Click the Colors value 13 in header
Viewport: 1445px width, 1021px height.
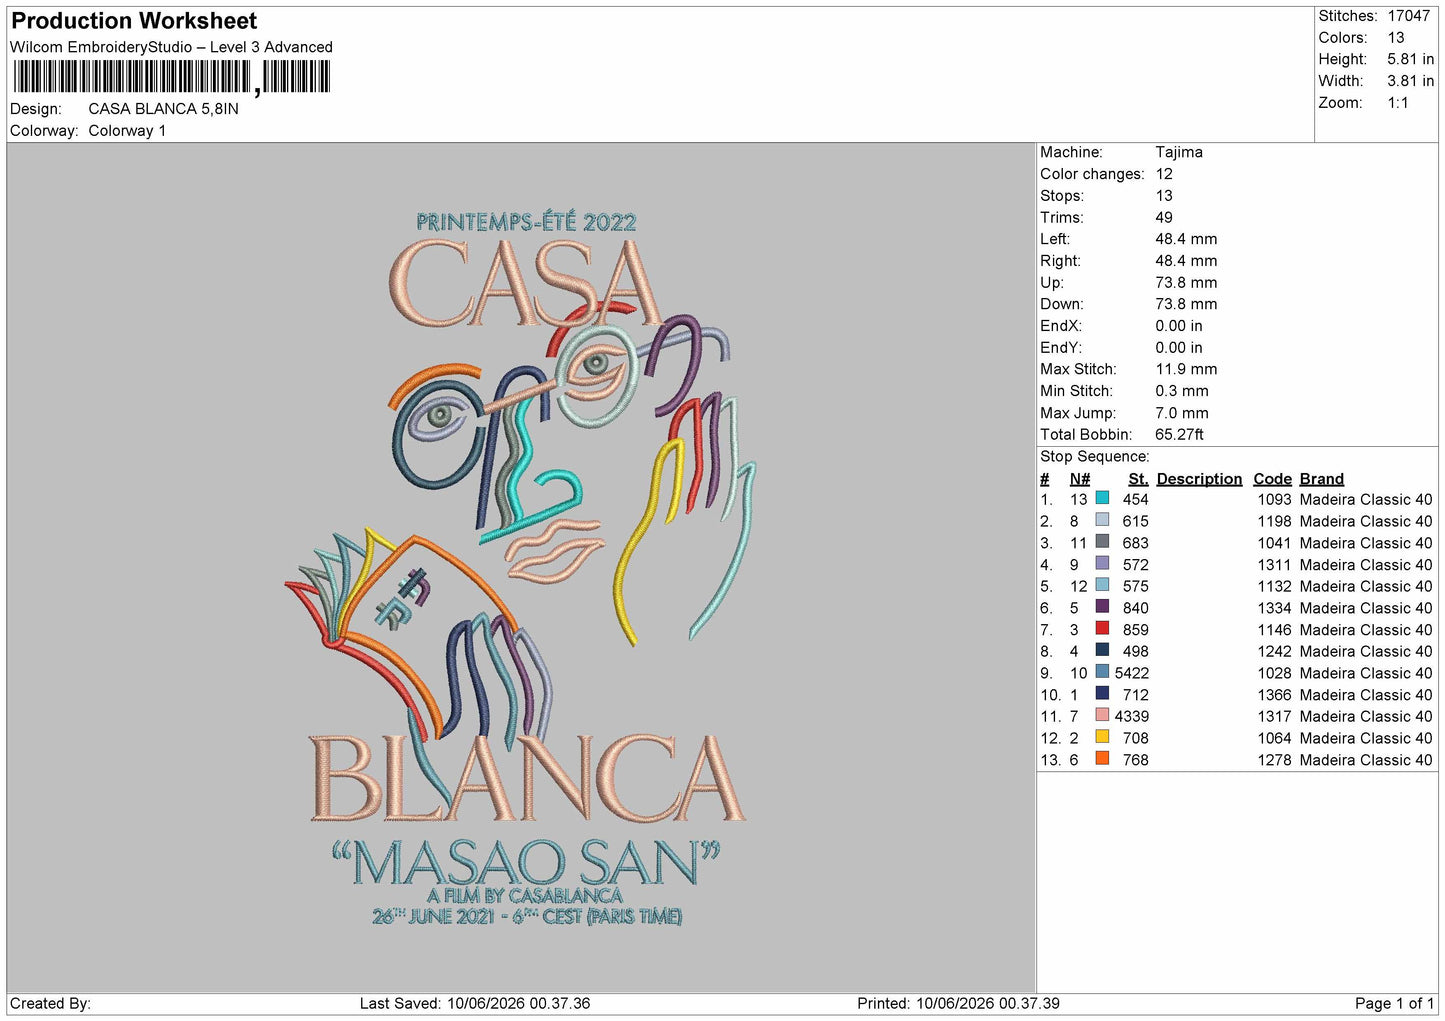coord(1396,38)
